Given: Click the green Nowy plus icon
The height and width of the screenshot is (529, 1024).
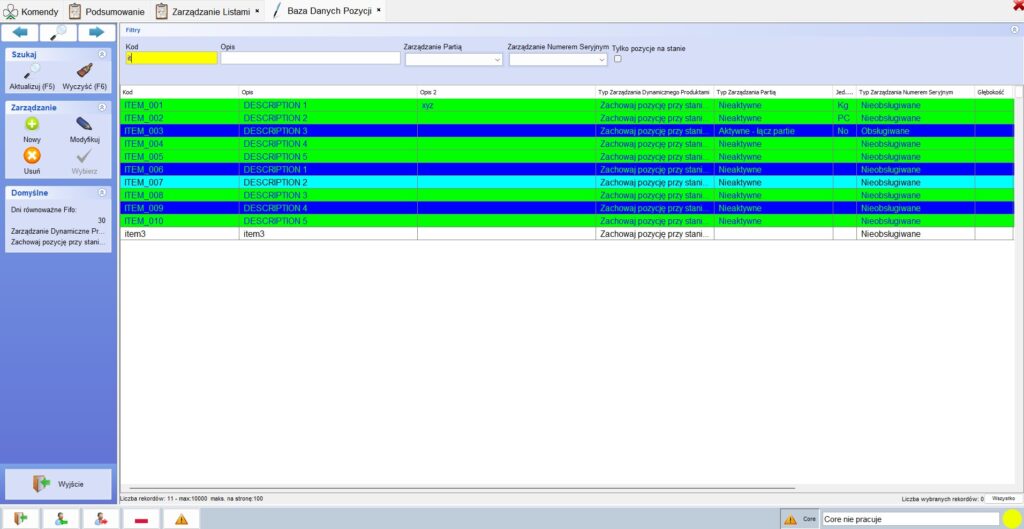Looking at the screenshot, I should (x=32, y=124).
